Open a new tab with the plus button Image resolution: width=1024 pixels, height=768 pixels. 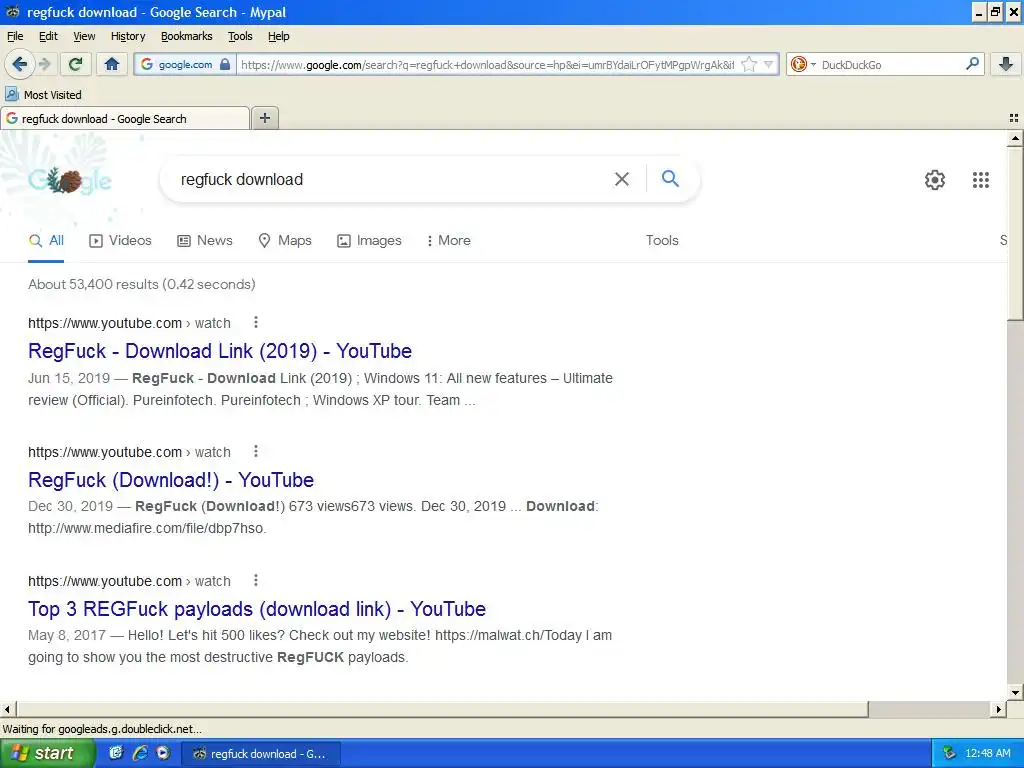265,118
